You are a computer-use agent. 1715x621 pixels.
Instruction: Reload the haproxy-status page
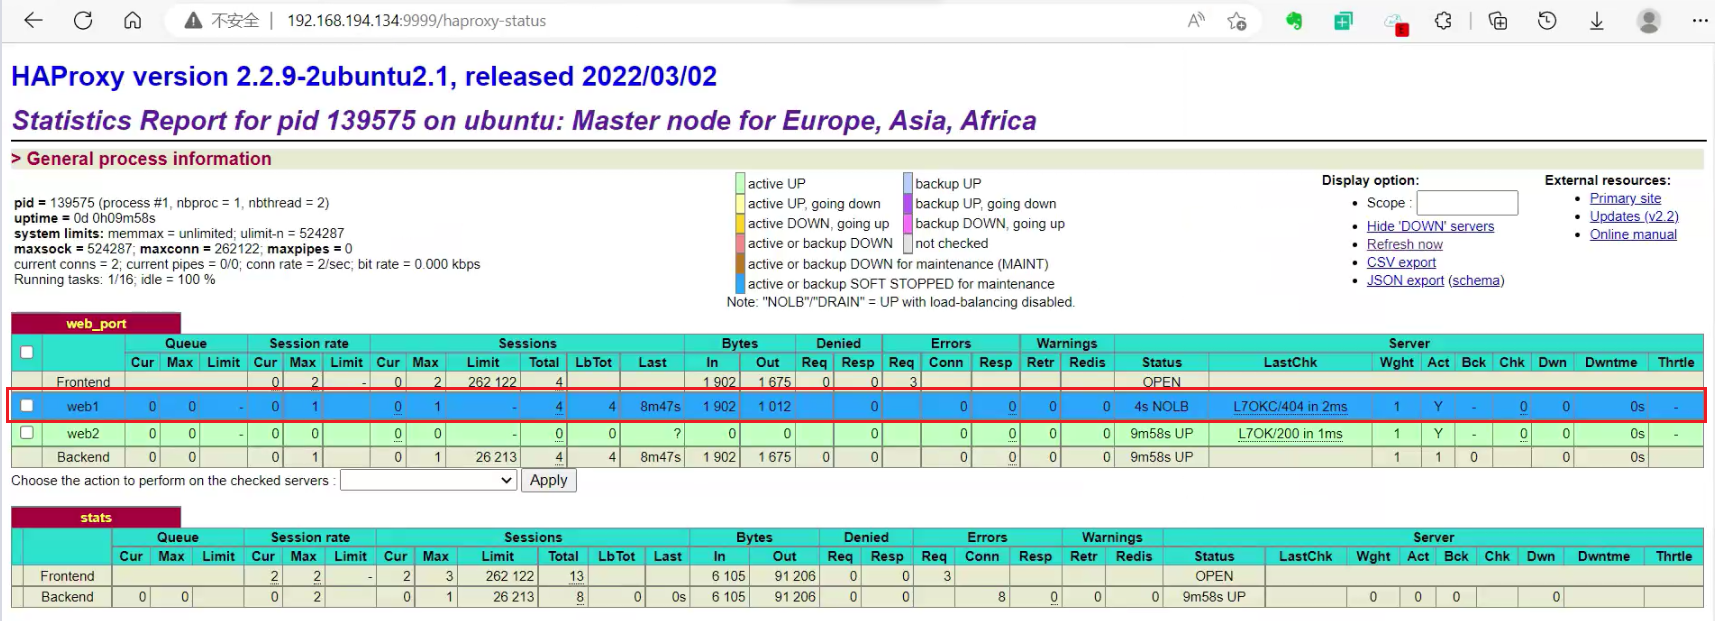tap(83, 20)
